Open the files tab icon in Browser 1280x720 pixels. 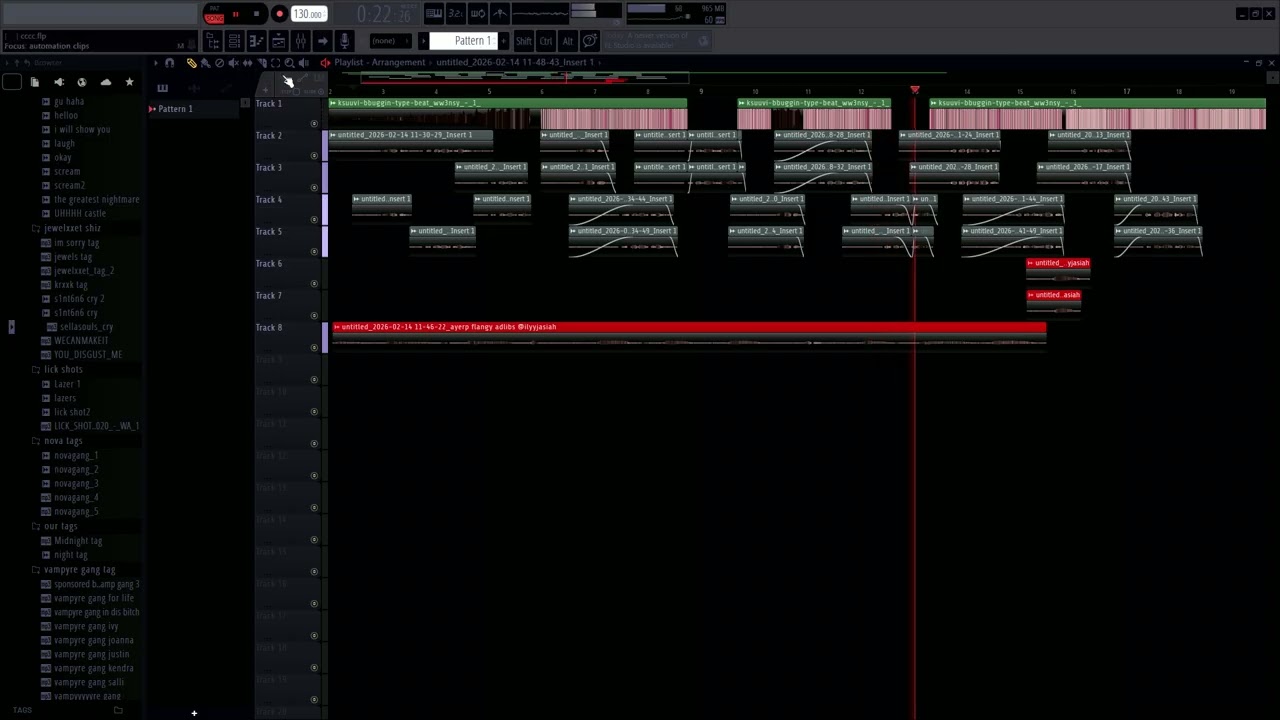click(x=34, y=82)
